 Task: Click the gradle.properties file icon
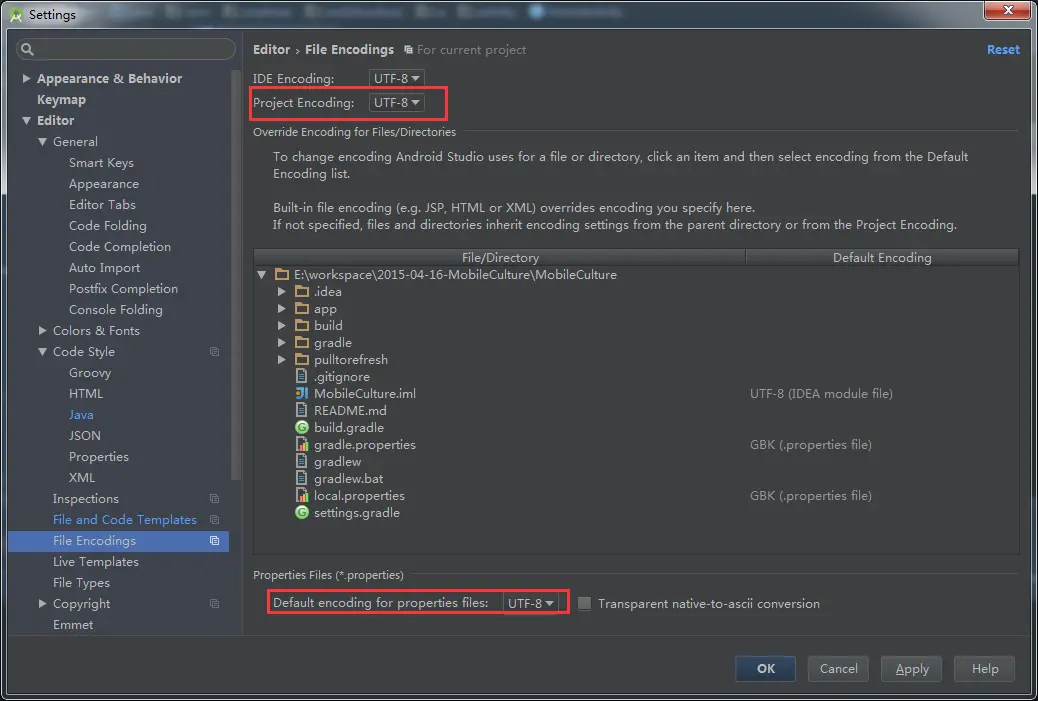click(x=302, y=444)
